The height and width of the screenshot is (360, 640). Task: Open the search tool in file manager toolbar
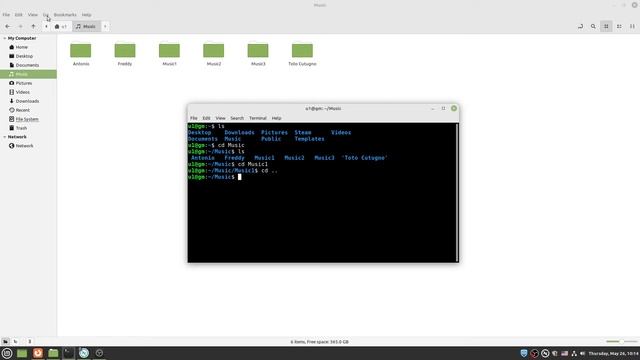click(x=593, y=27)
